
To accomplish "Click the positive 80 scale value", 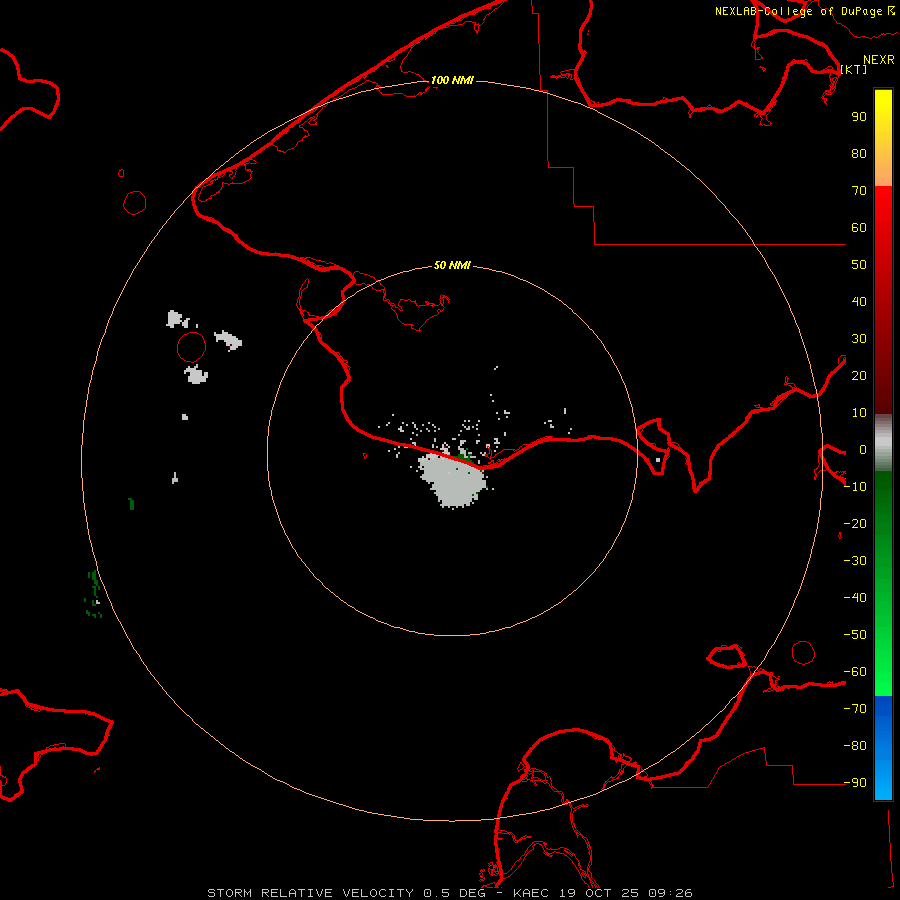I will pos(859,153).
